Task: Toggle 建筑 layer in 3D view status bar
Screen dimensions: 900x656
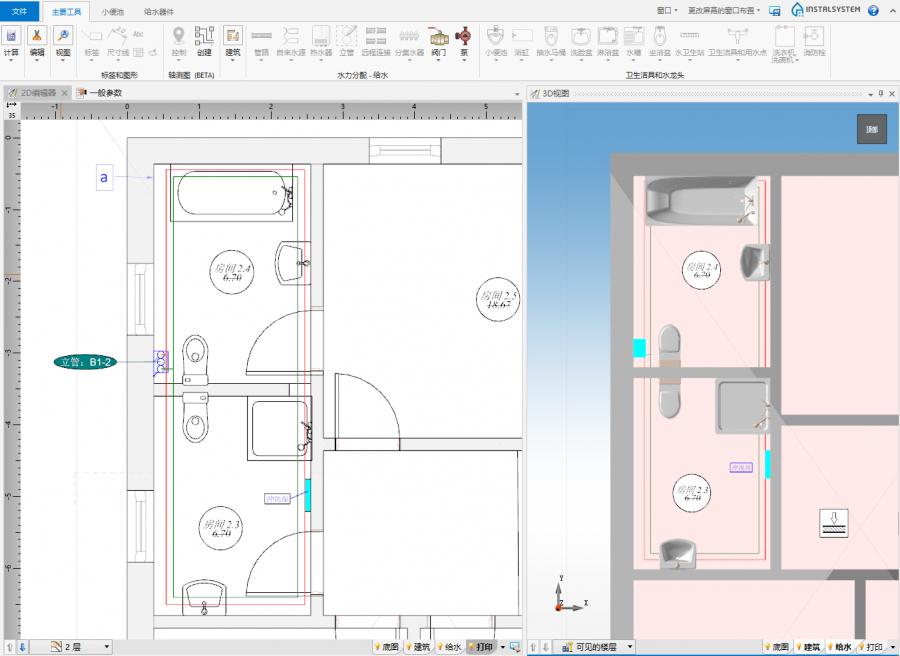Action: click(808, 647)
